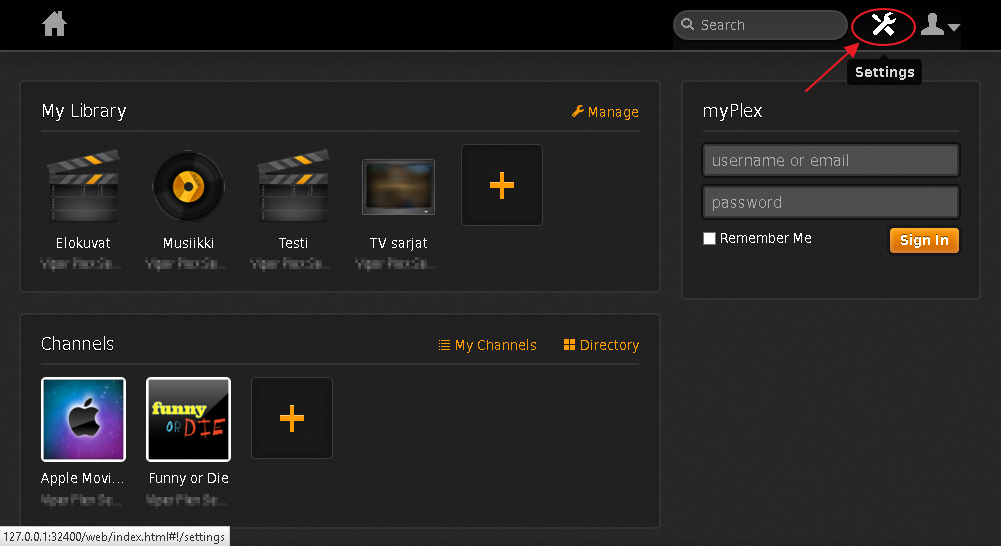Open Settings wrench icon
Screen dimensions: 1001x546
tap(883, 25)
